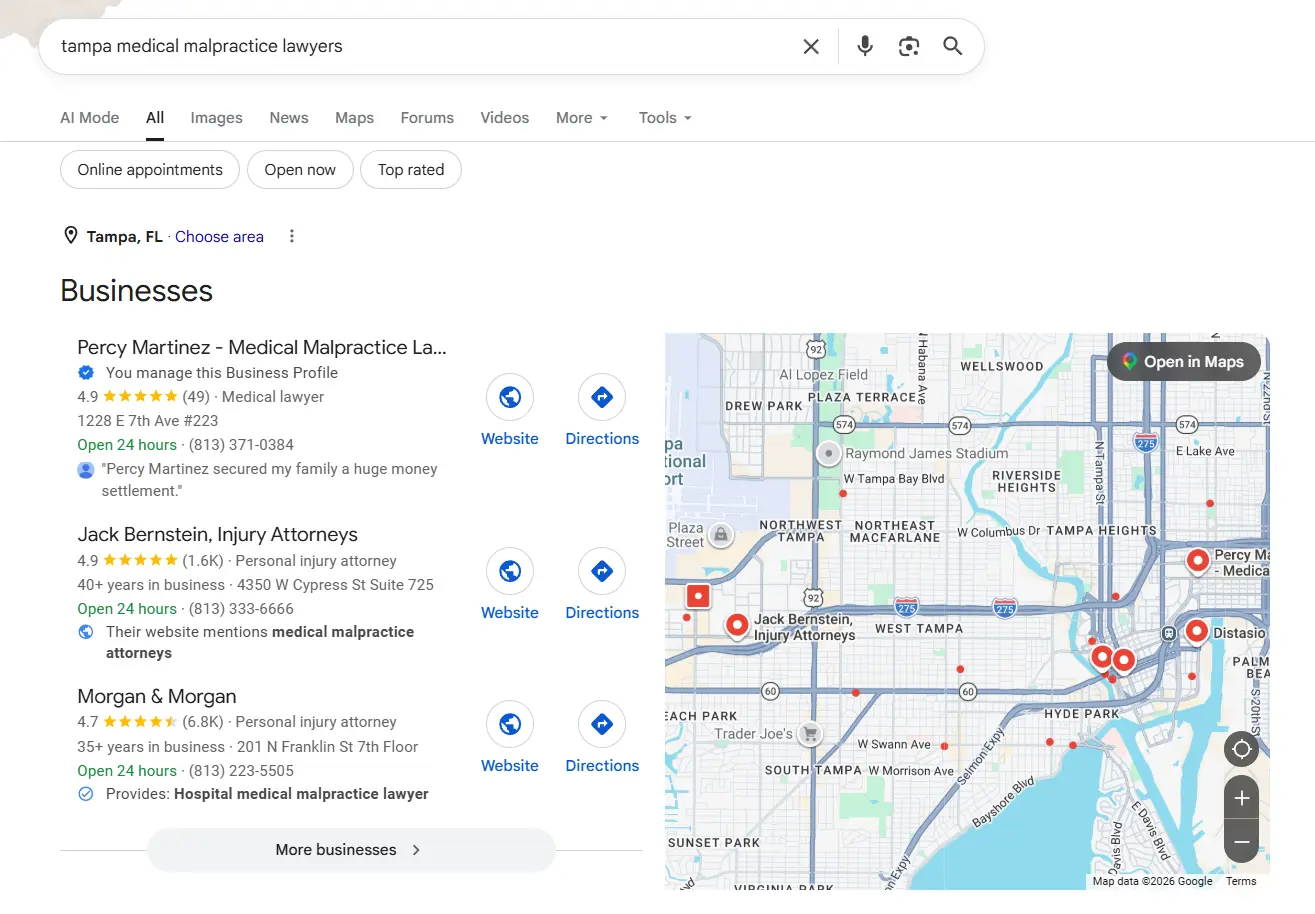Click the magnifying glass search icon
The width and height of the screenshot is (1315, 914).
(x=953, y=46)
